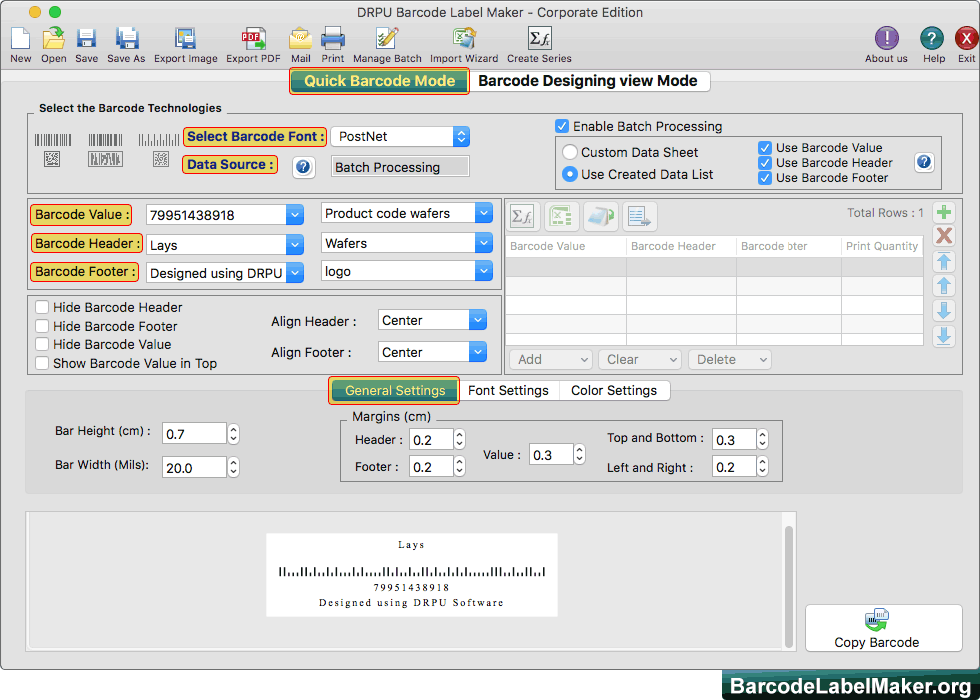This screenshot has width=980, height=700.
Task: Open the Clear dropdown below the batch table
Action: [x=640, y=359]
